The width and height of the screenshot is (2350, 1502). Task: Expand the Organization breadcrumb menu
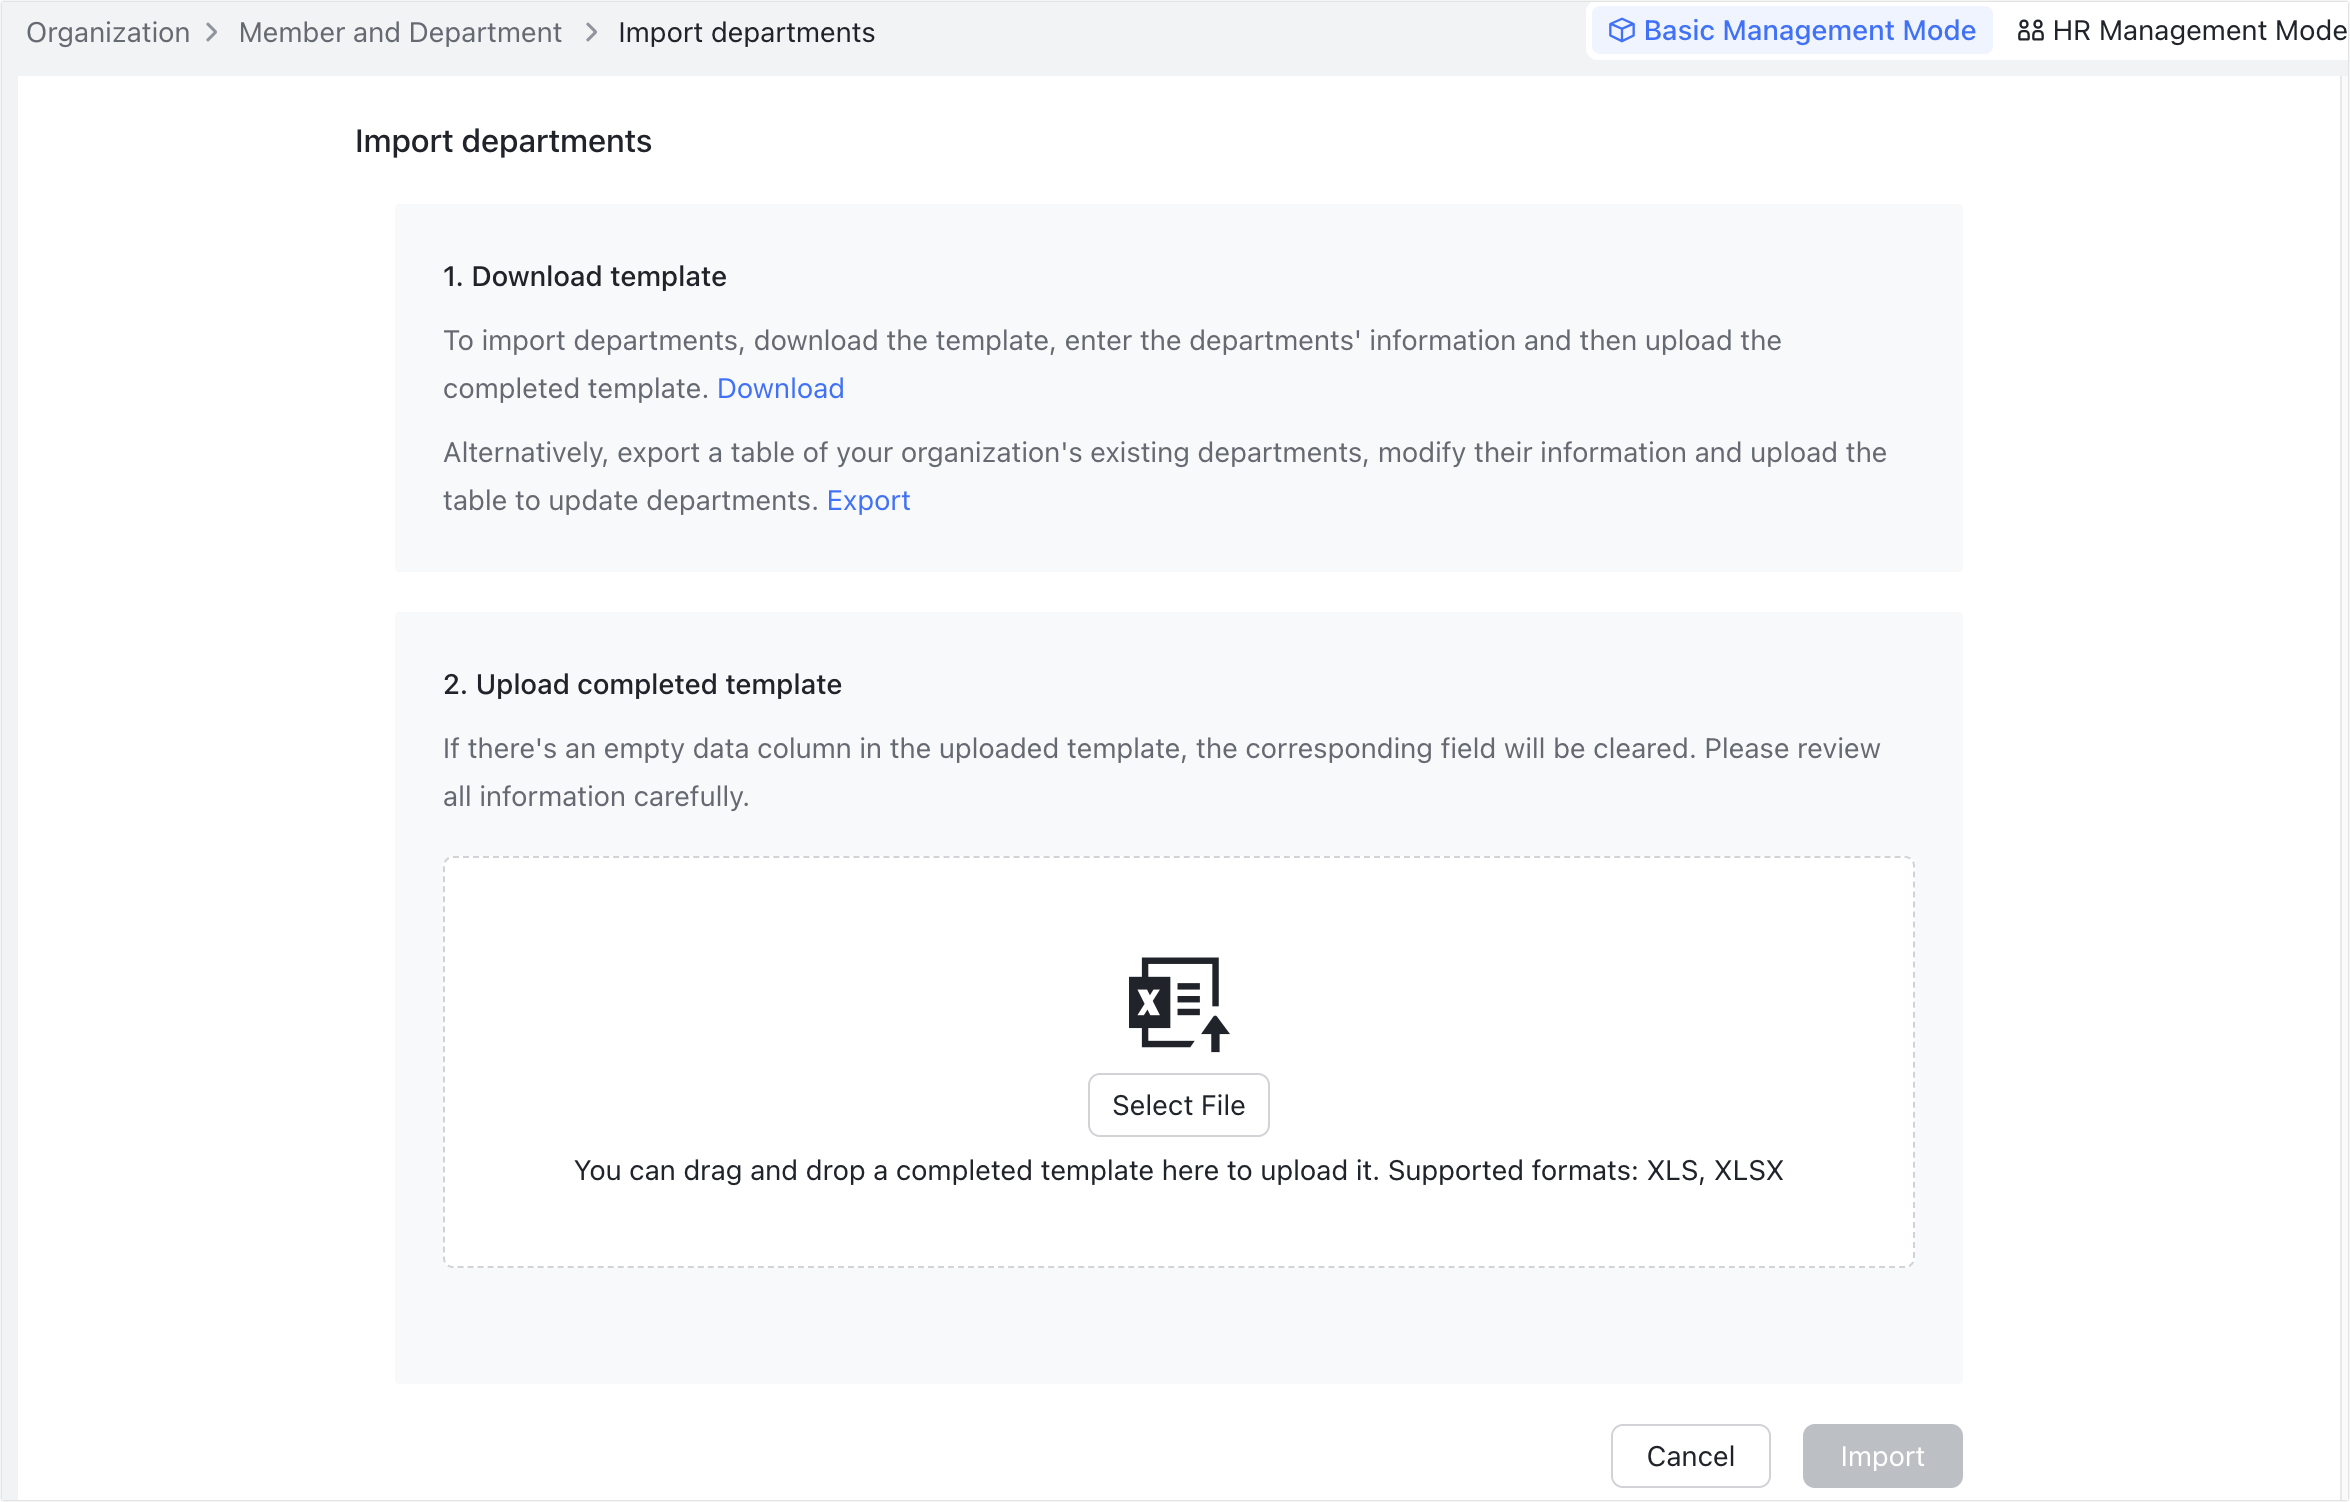107,31
